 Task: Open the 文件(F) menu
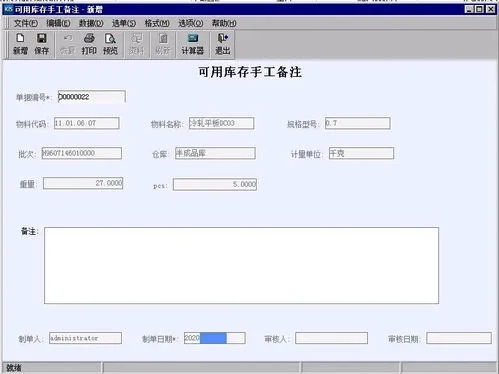click(x=26, y=23)
